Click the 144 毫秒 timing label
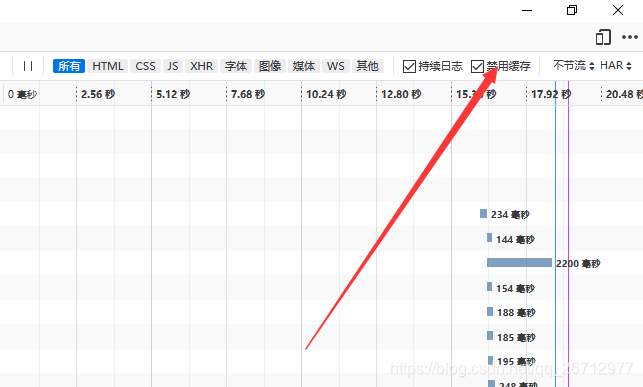Viewport: 643px width, 387px height. [x=515, y=240]
